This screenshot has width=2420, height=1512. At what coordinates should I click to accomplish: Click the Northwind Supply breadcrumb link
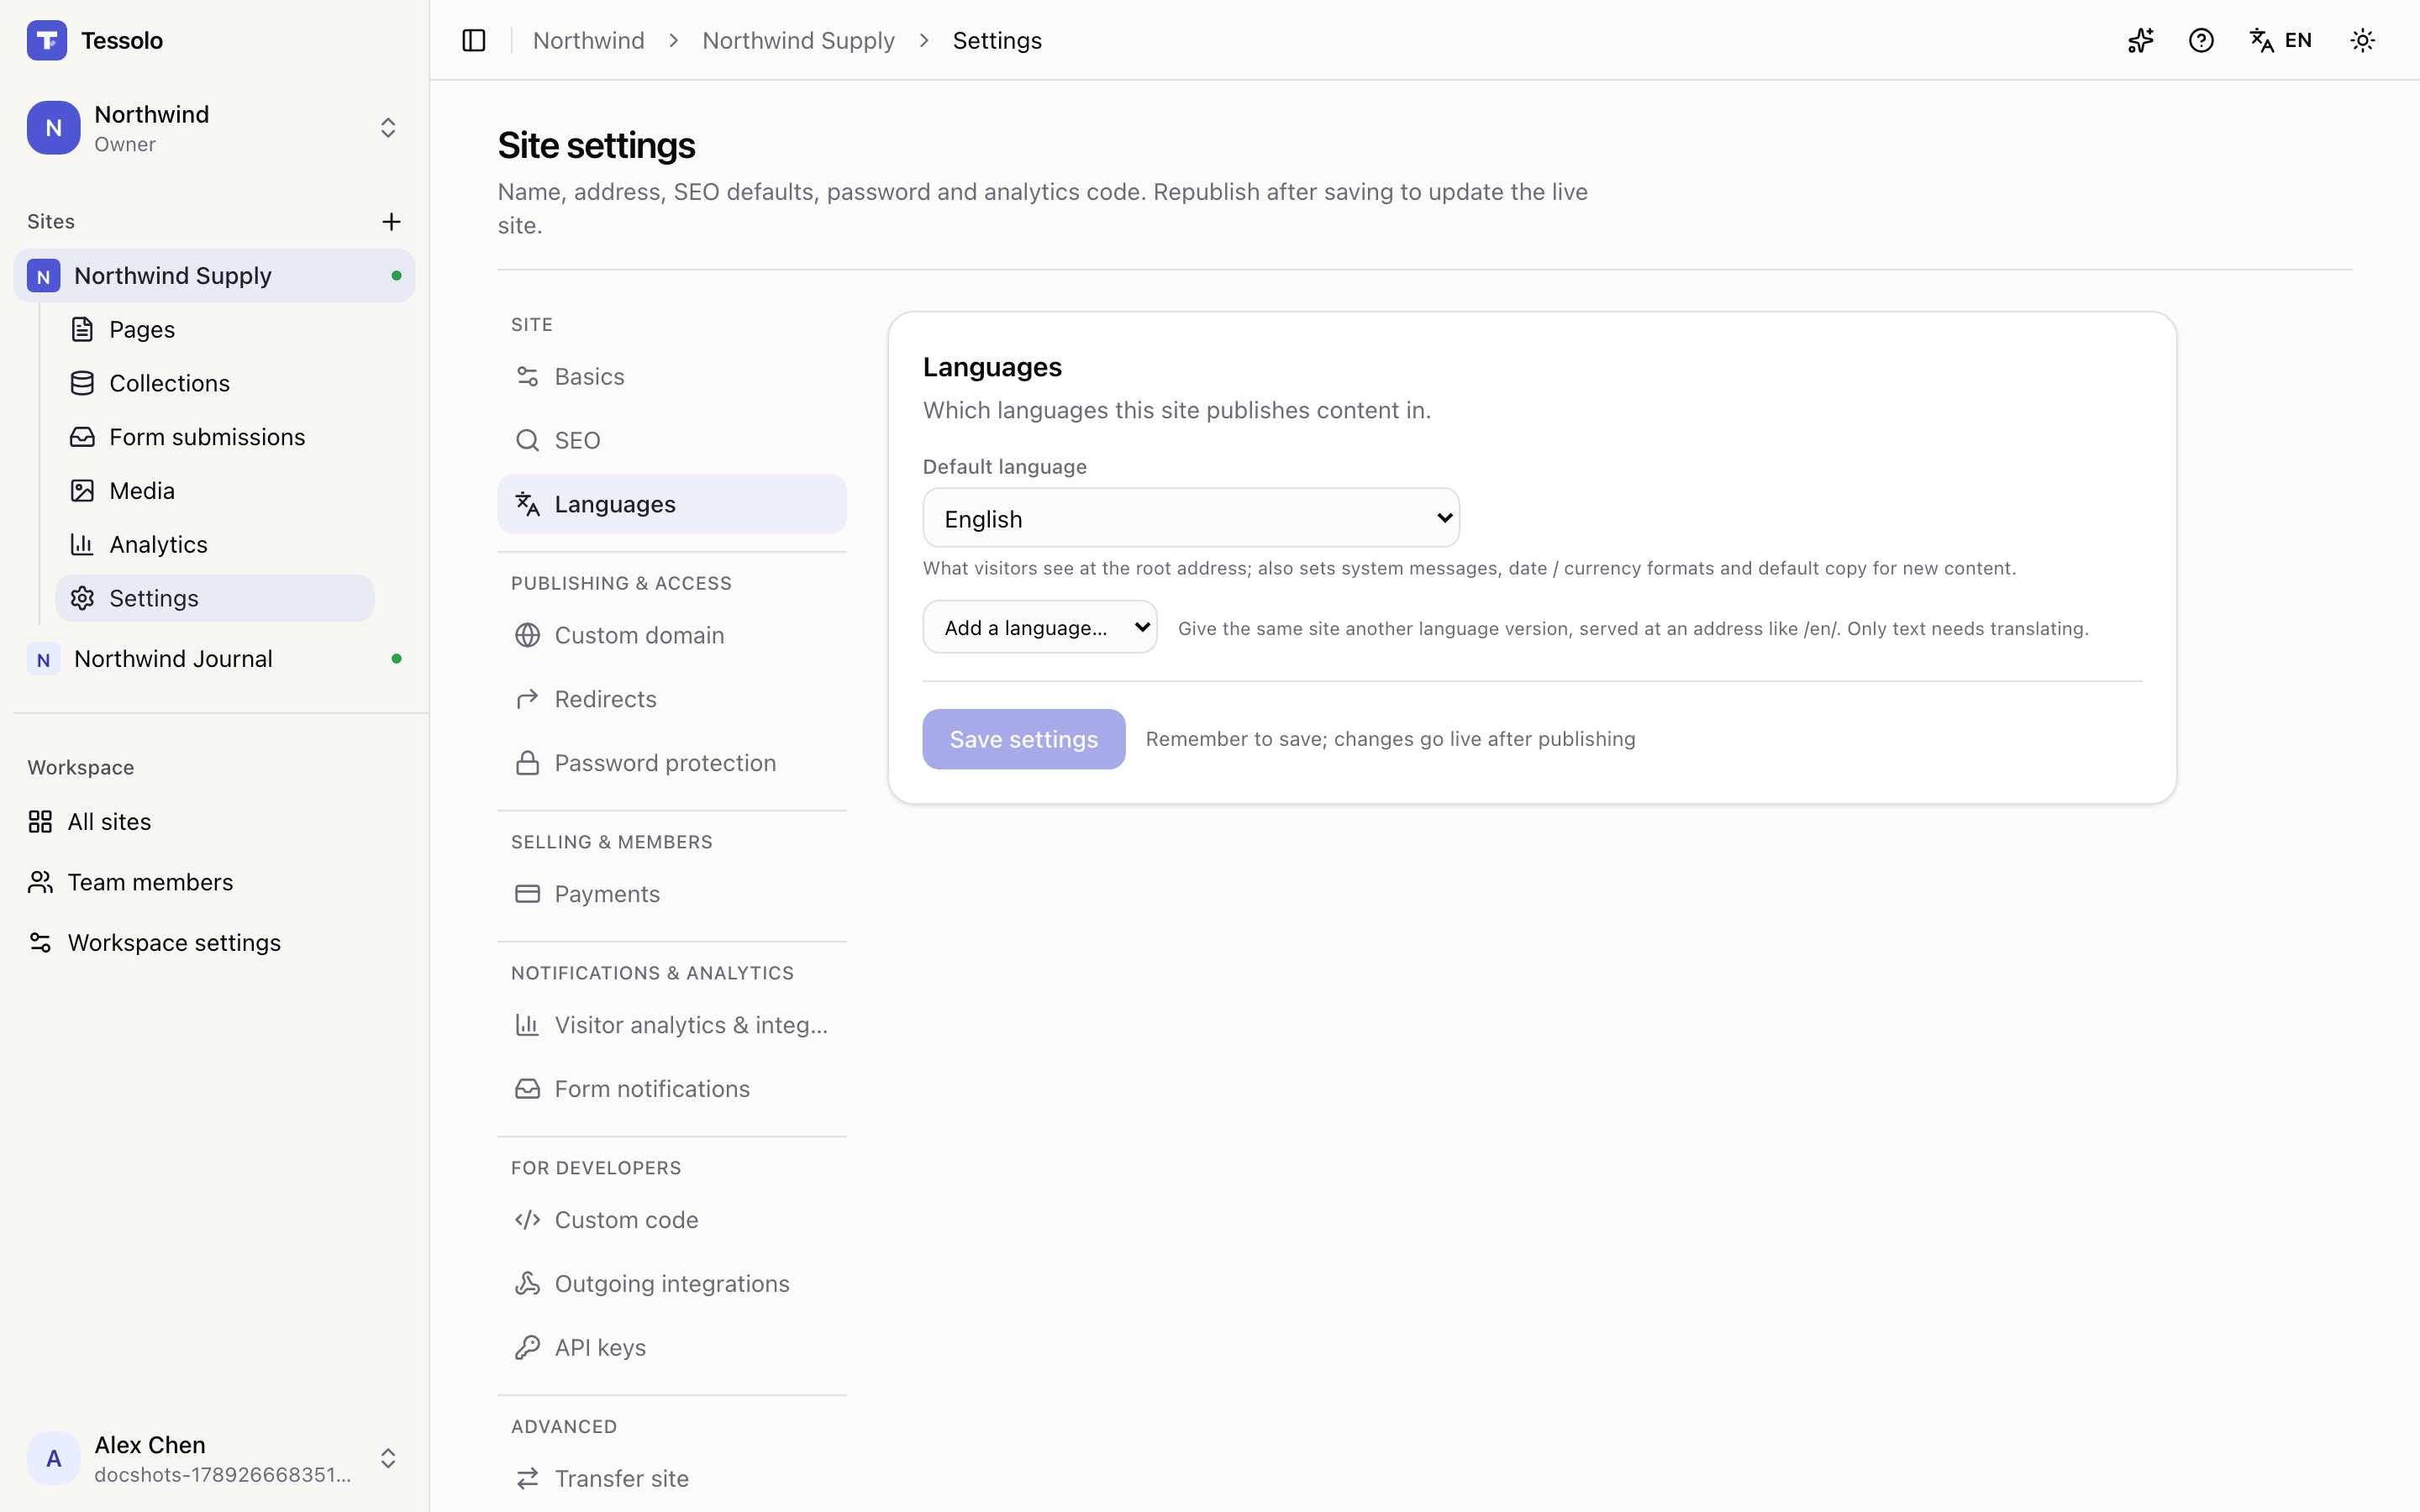(798, 40)
